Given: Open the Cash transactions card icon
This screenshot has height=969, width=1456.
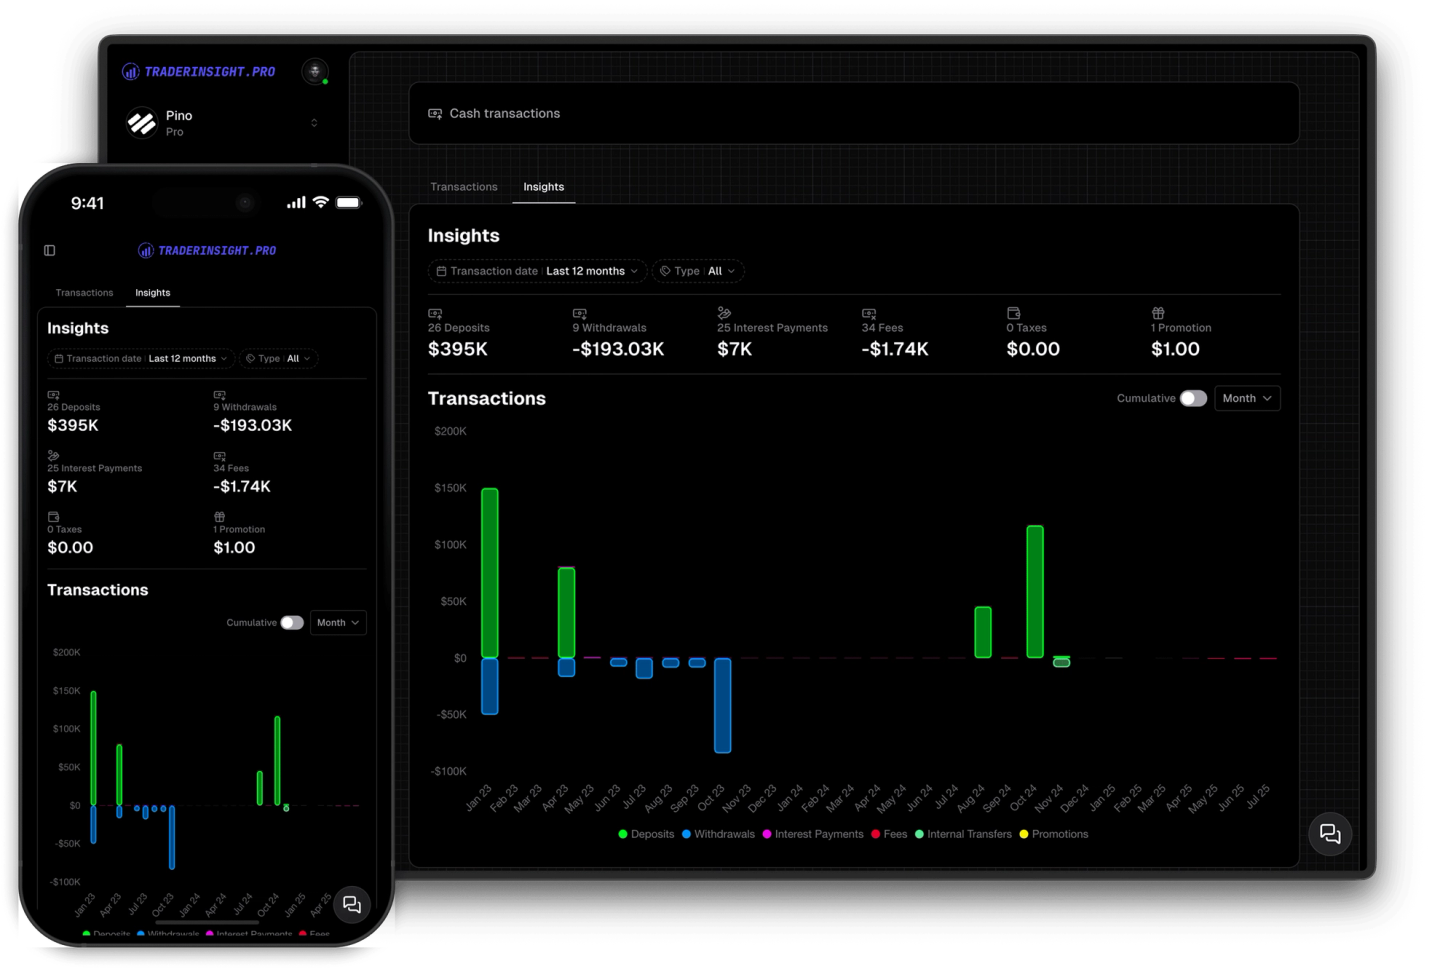Looking at the screenshot, I should [434, 113].
